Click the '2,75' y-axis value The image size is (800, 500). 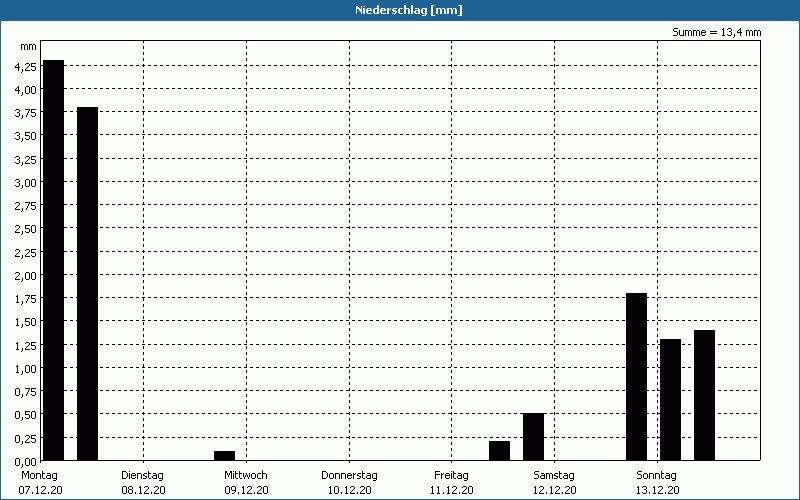26,206
